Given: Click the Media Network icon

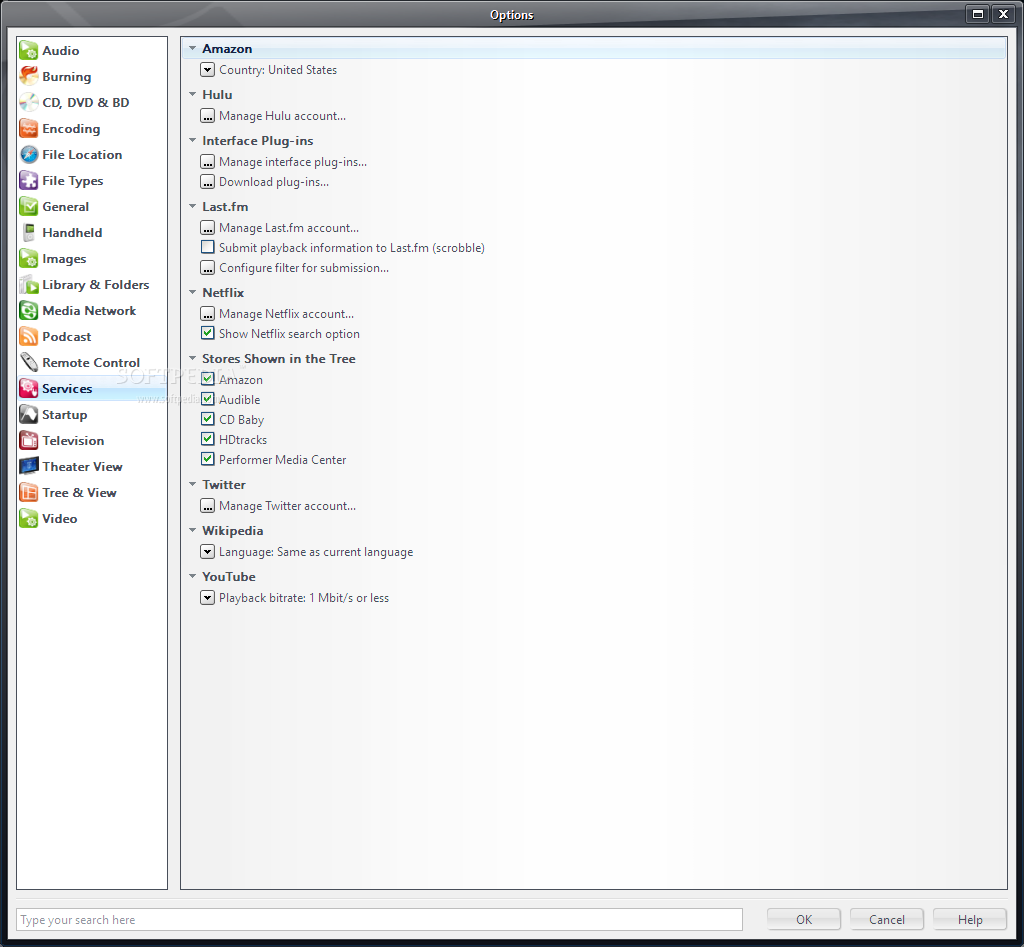Looking at the screenshot, I should coord(29,311).
